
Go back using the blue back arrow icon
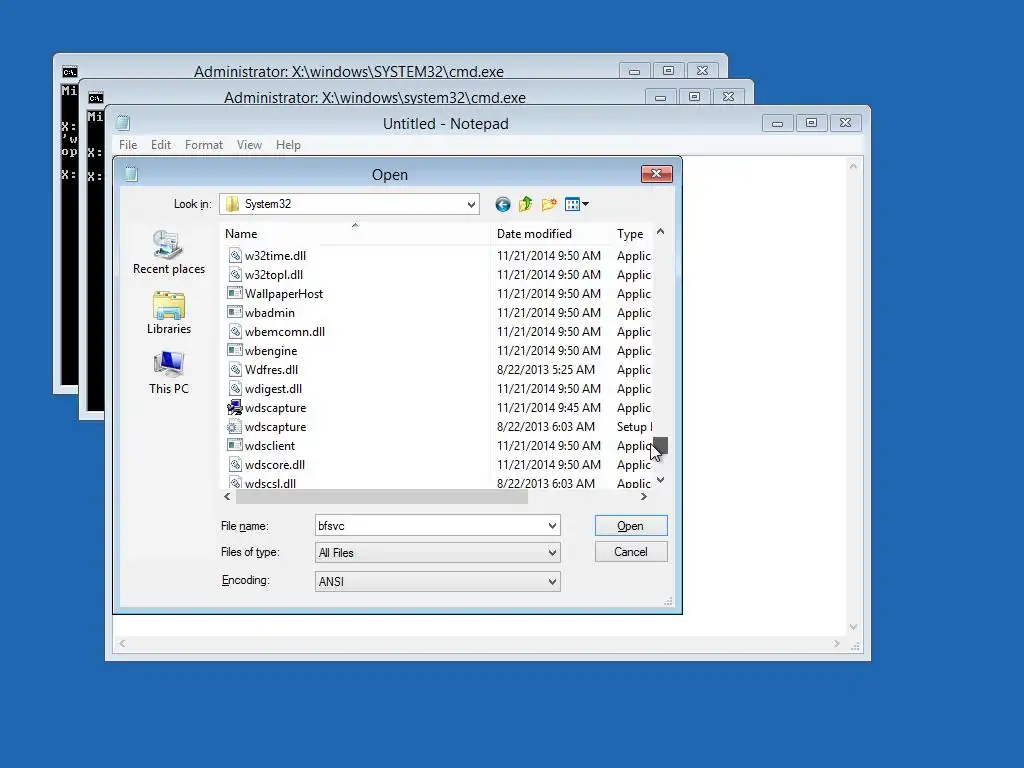coord(502,204)
